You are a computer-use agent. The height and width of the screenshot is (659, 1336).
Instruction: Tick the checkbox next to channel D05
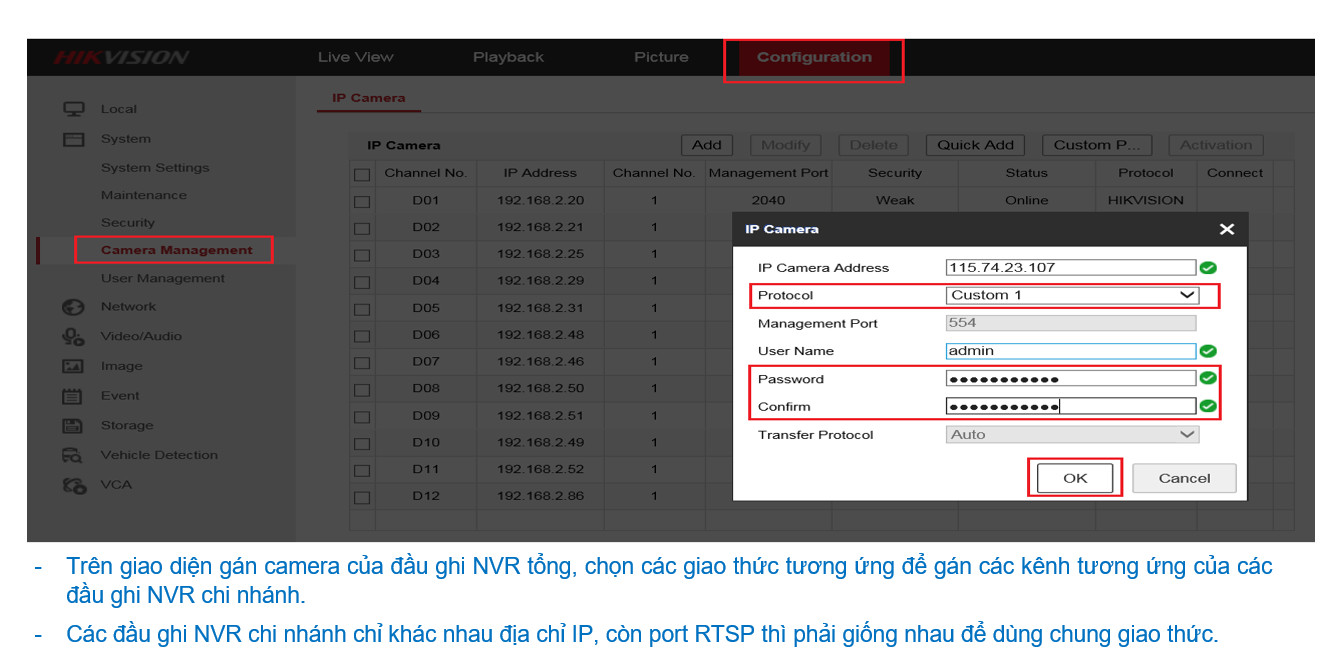point(362,309)
